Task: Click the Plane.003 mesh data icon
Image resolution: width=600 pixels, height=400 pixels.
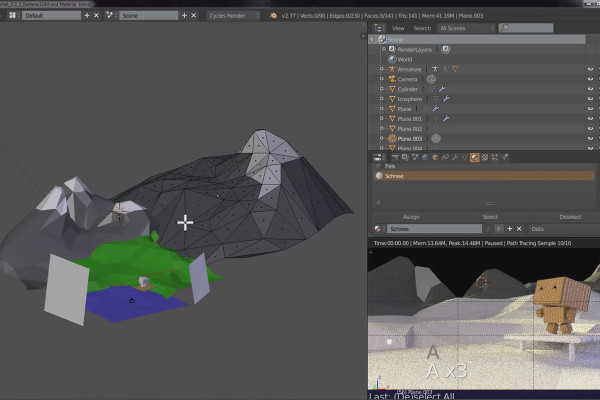Action: coord(436,139)
